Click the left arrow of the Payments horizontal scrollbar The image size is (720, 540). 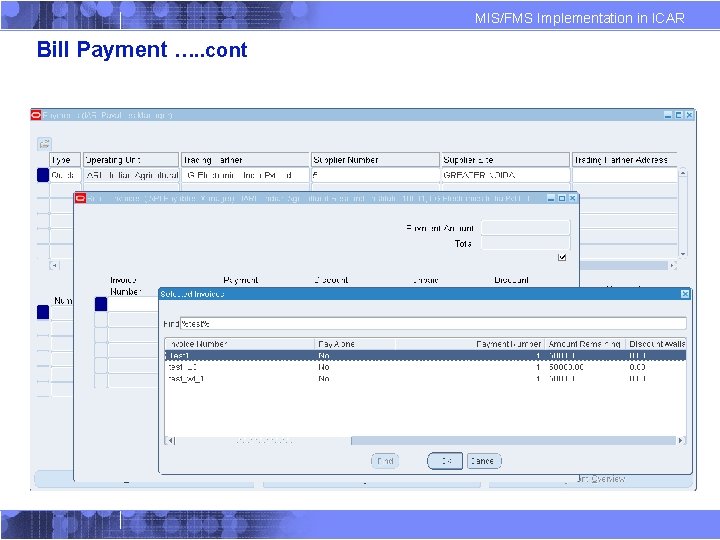(54, 265)
